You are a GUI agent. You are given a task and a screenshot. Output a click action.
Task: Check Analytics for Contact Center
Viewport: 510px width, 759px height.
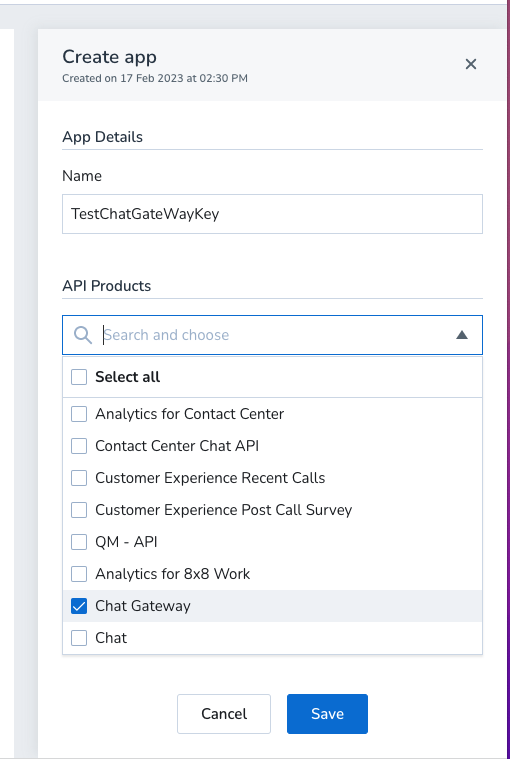(79, 414)
